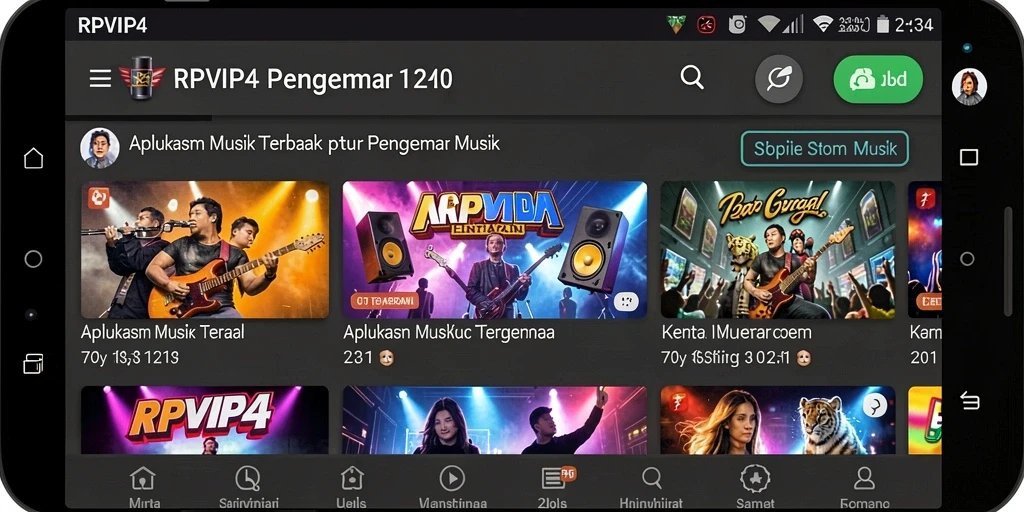The width and height of the screenshot is (1024, 512).
Task: Click the red badge on the white tiger thumbnail
Action: (x=678, y=402)
